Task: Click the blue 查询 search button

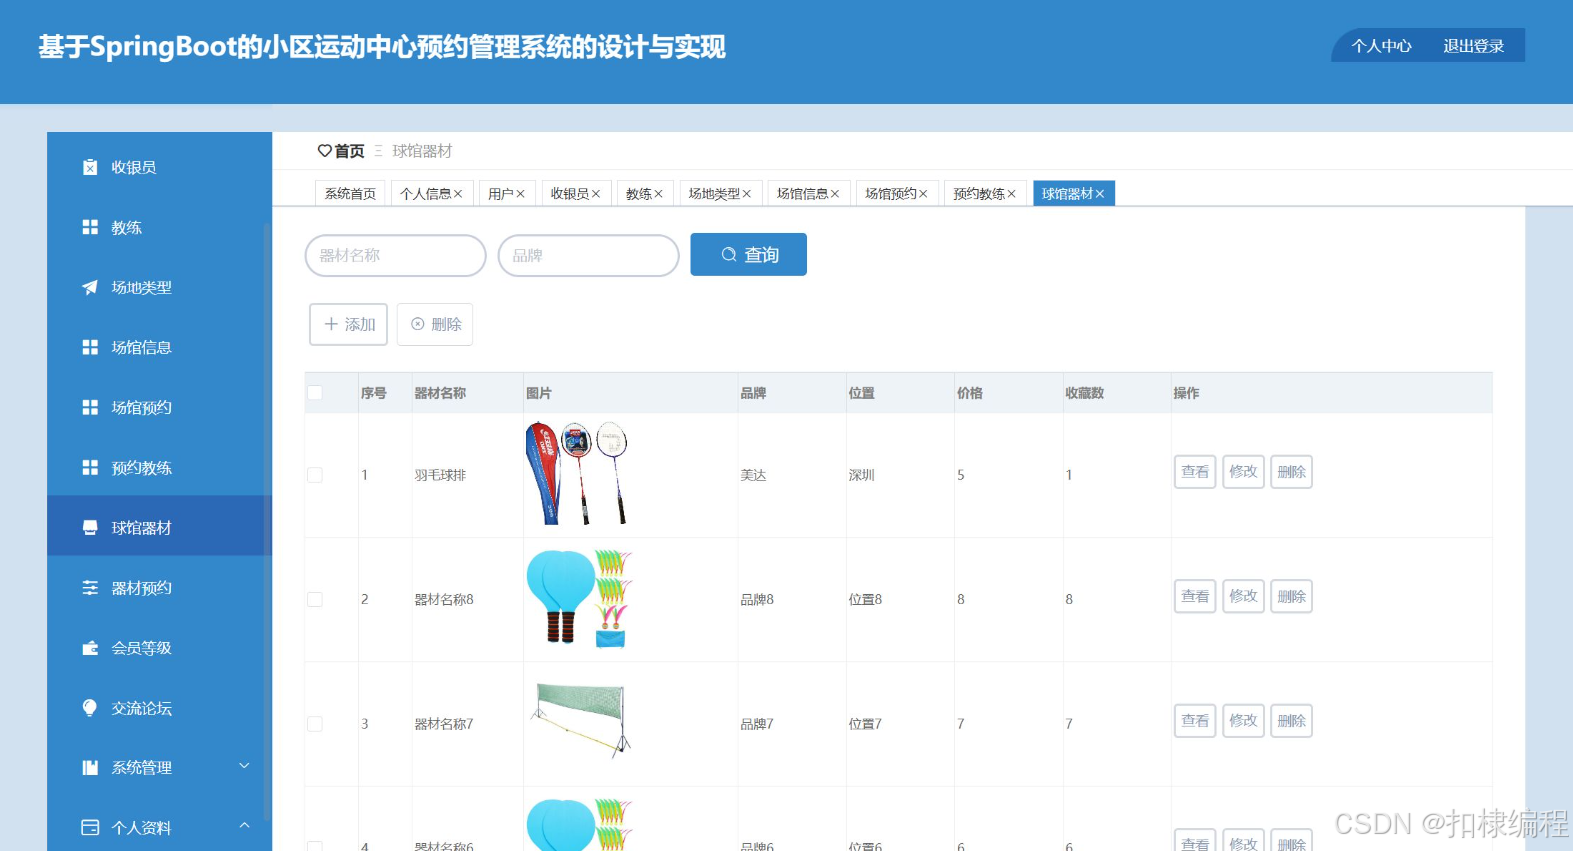Action: click(748, 255)
